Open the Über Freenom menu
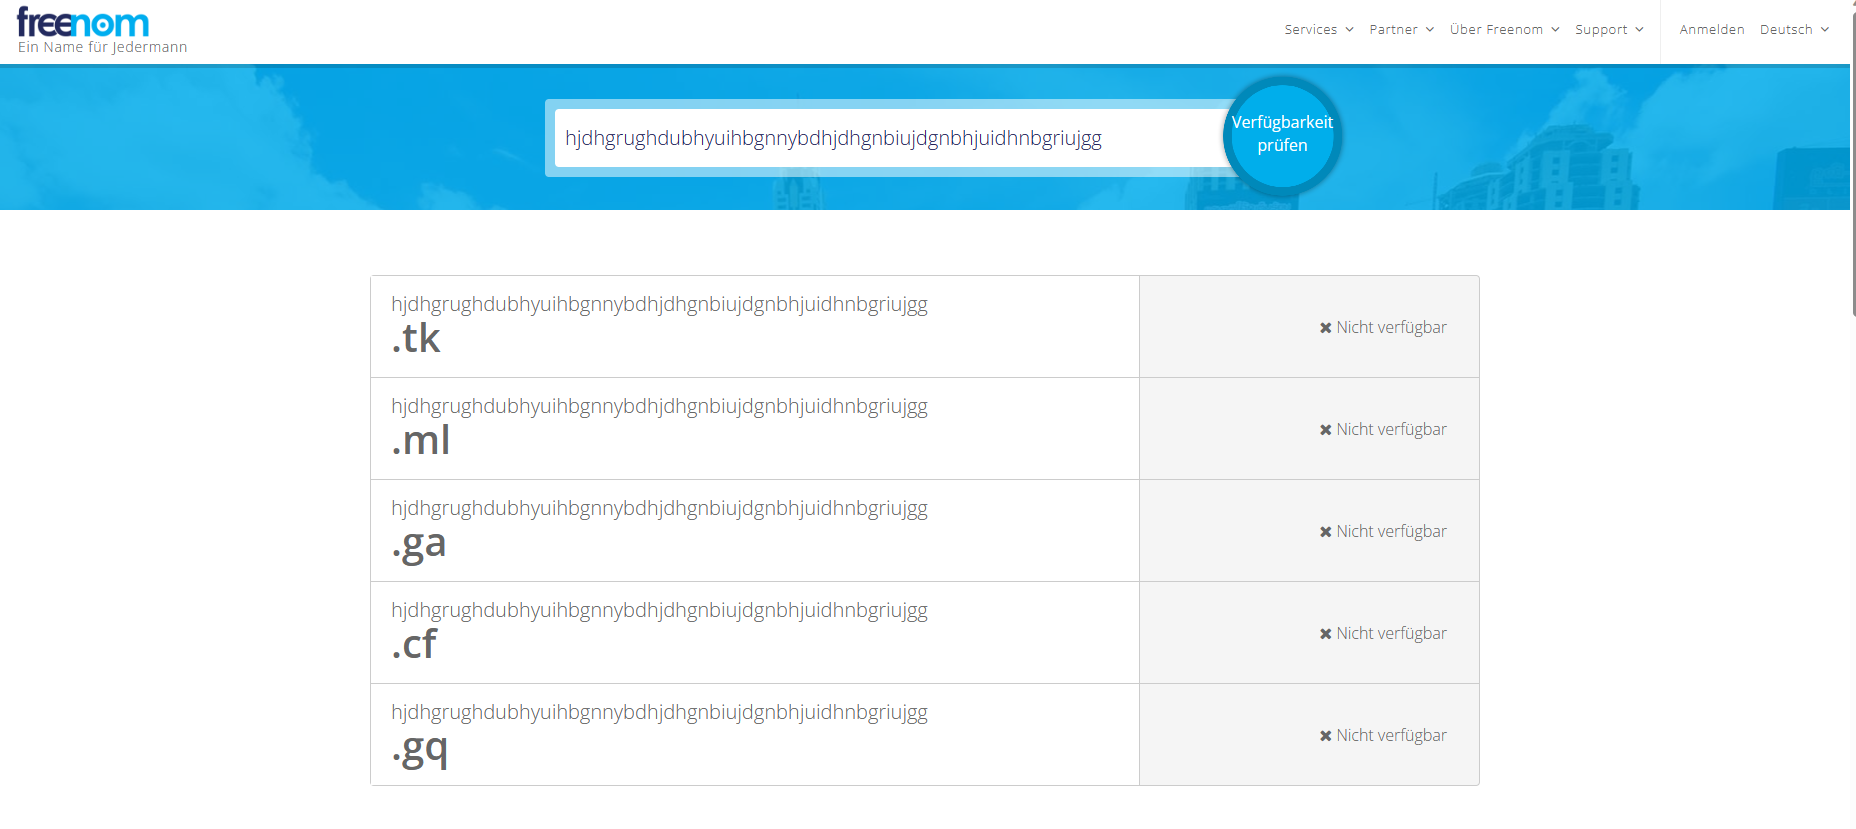The width and height of the screenshot is (1856, 829). coord(1504,30)
